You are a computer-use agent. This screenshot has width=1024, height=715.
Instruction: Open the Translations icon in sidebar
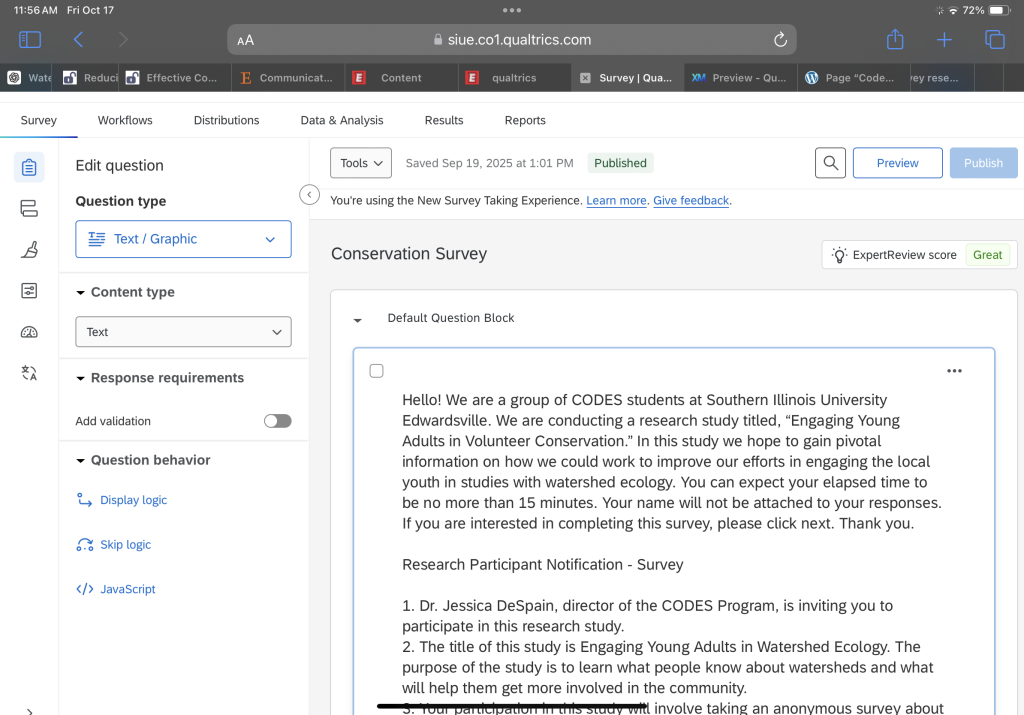tap(29, 373)
